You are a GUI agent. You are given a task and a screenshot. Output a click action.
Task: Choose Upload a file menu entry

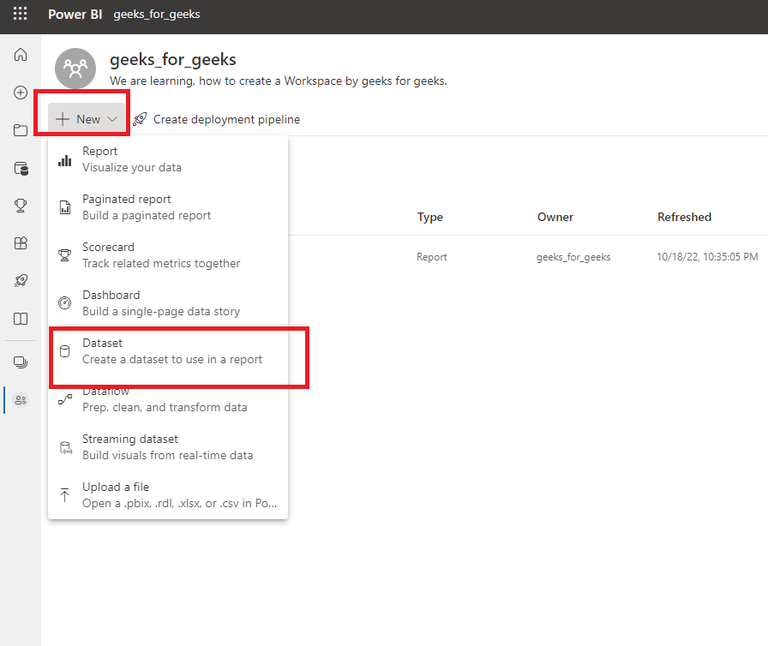(x=168, y=495)
